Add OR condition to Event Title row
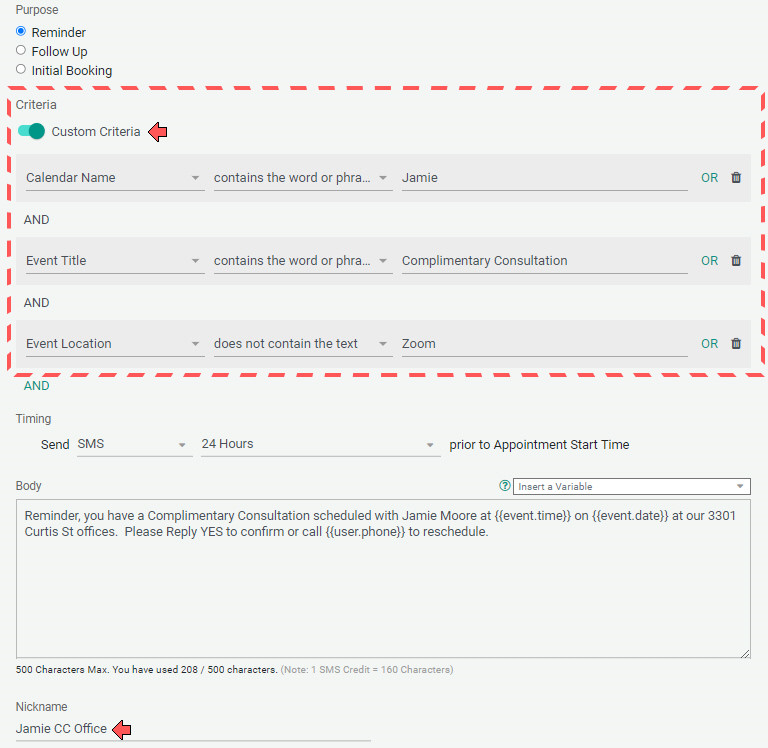Viewport: 768px width, 748px height. 709,261
